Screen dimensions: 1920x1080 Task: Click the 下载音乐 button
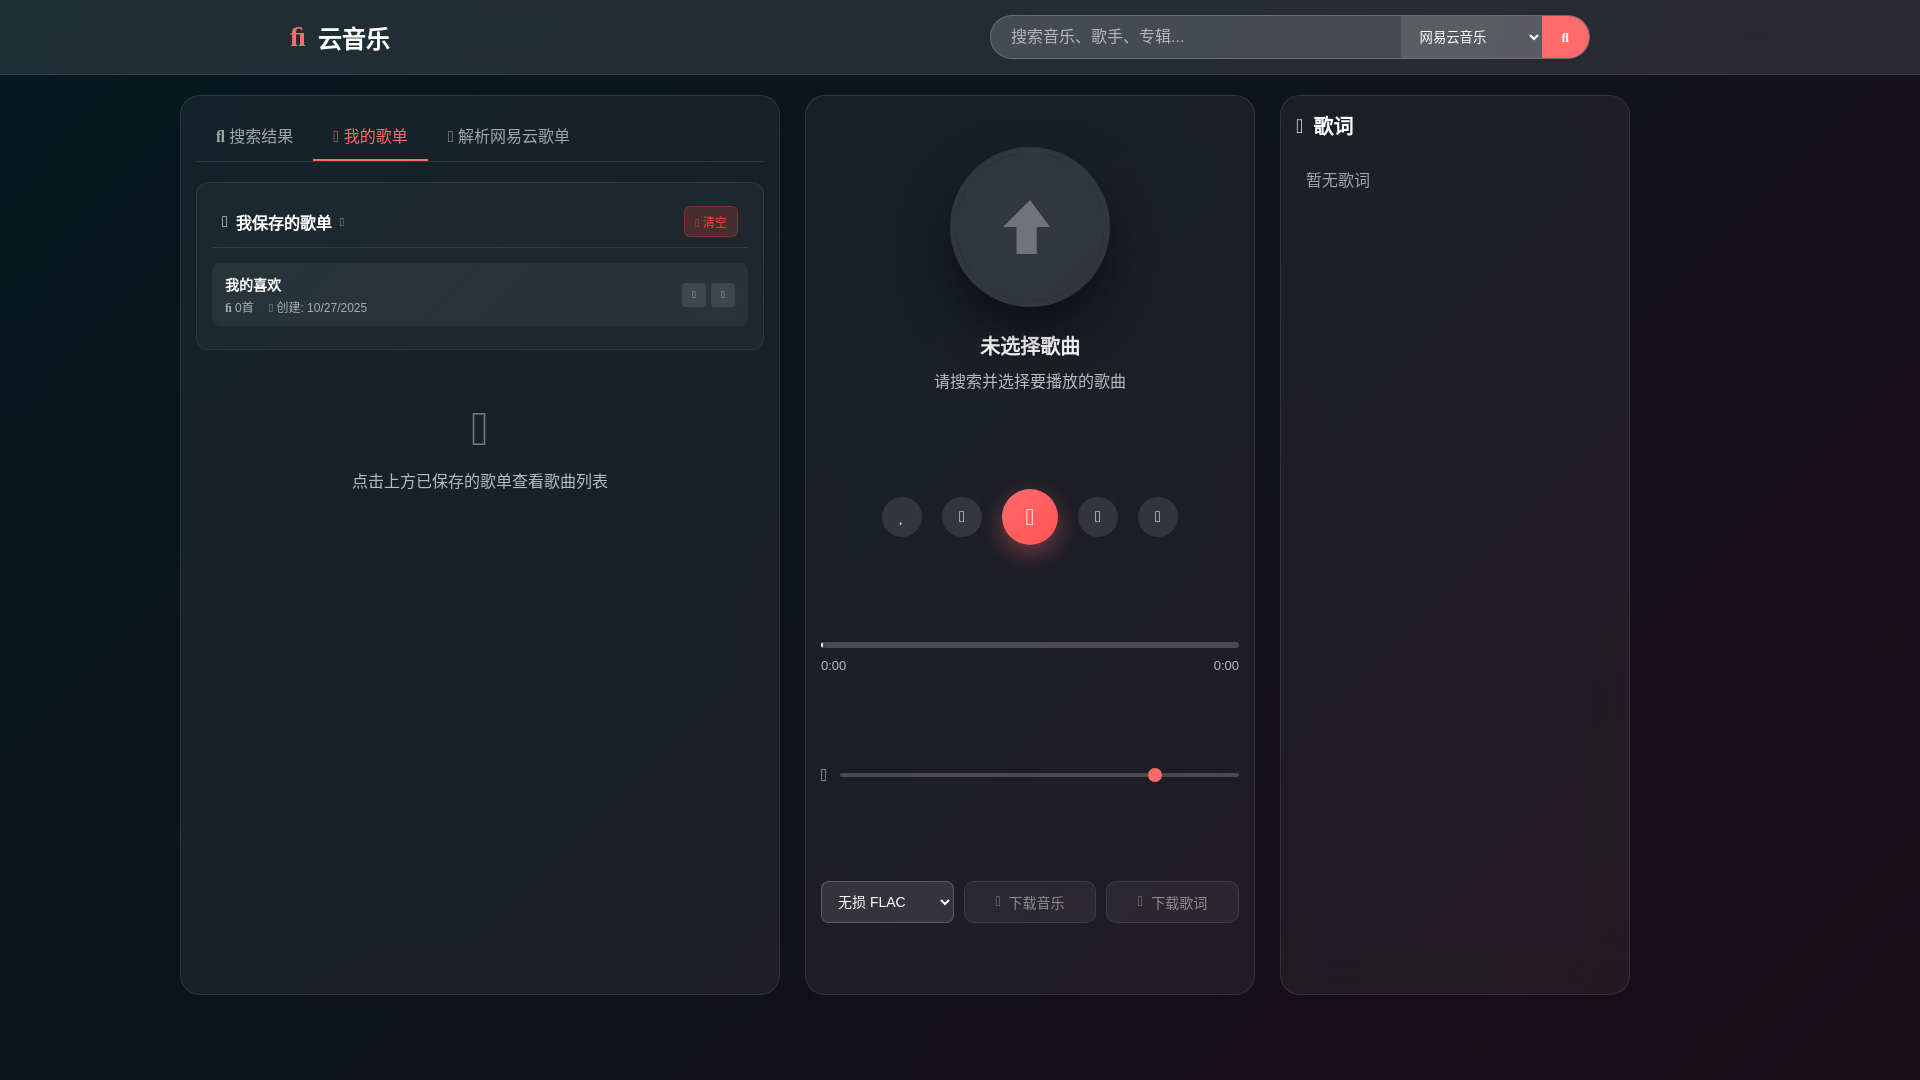pos(1029,902)
